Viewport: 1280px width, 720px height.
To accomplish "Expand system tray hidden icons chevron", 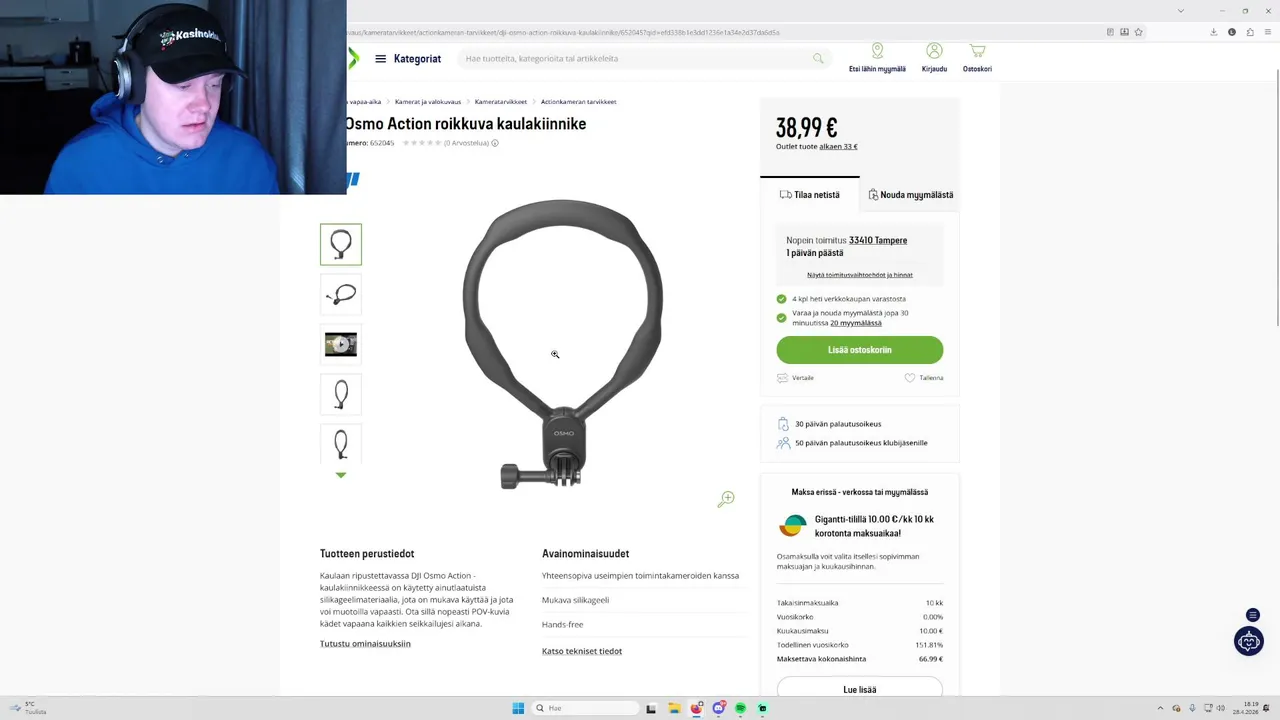I will pyautogui.click(x=1160, y=708).
